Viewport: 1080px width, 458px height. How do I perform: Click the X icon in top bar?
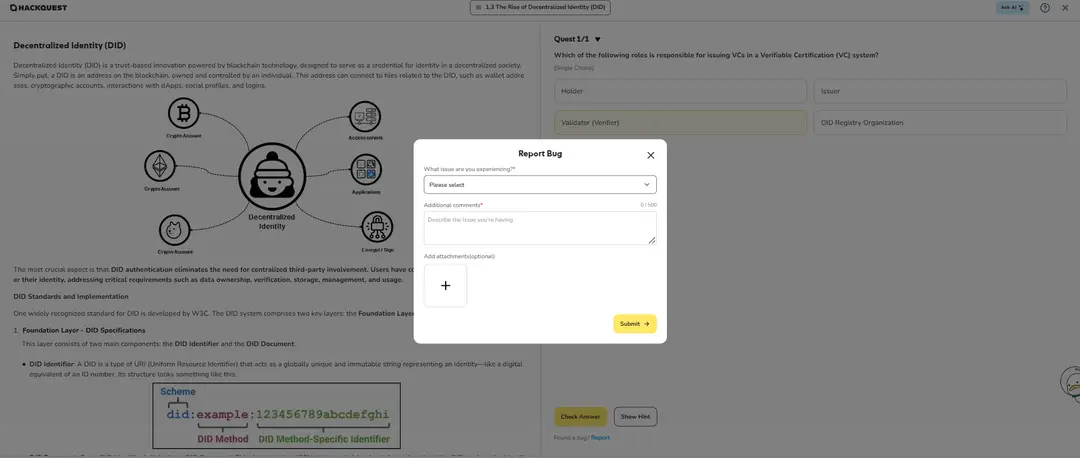click(x=1066, y=8)
